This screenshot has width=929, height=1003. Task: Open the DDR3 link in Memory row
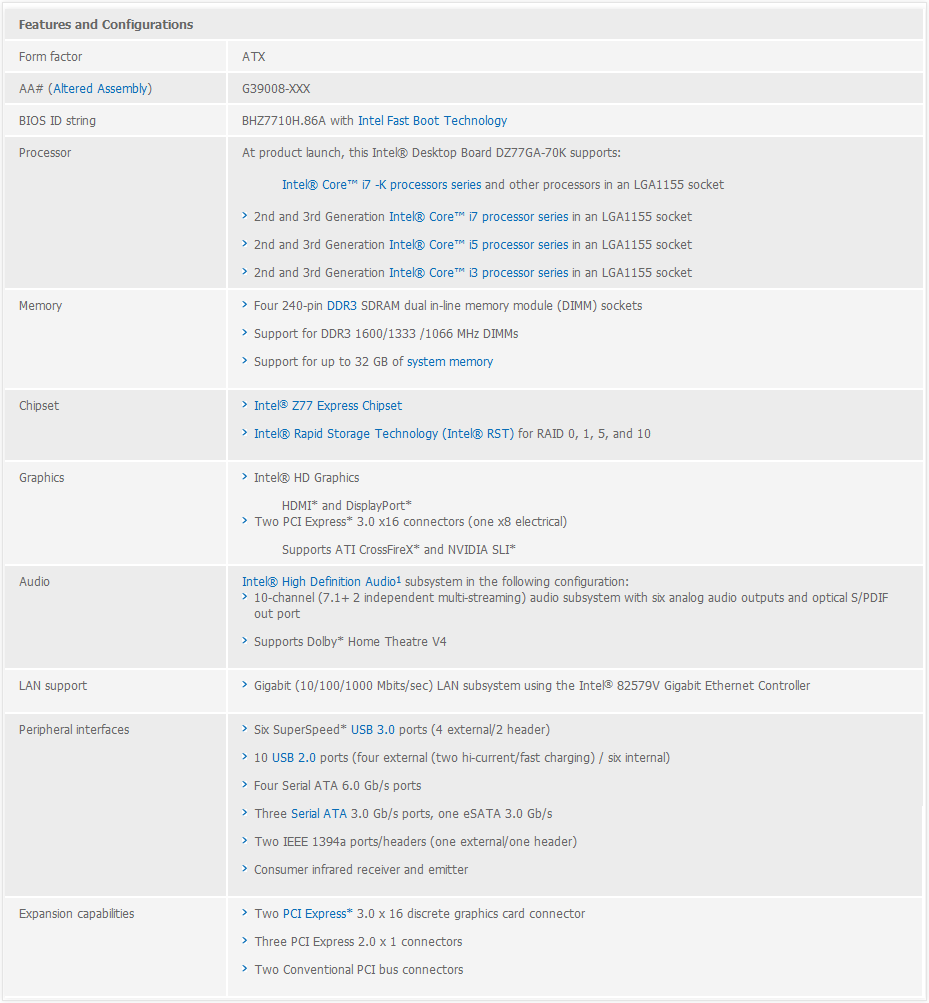[342, 306]
